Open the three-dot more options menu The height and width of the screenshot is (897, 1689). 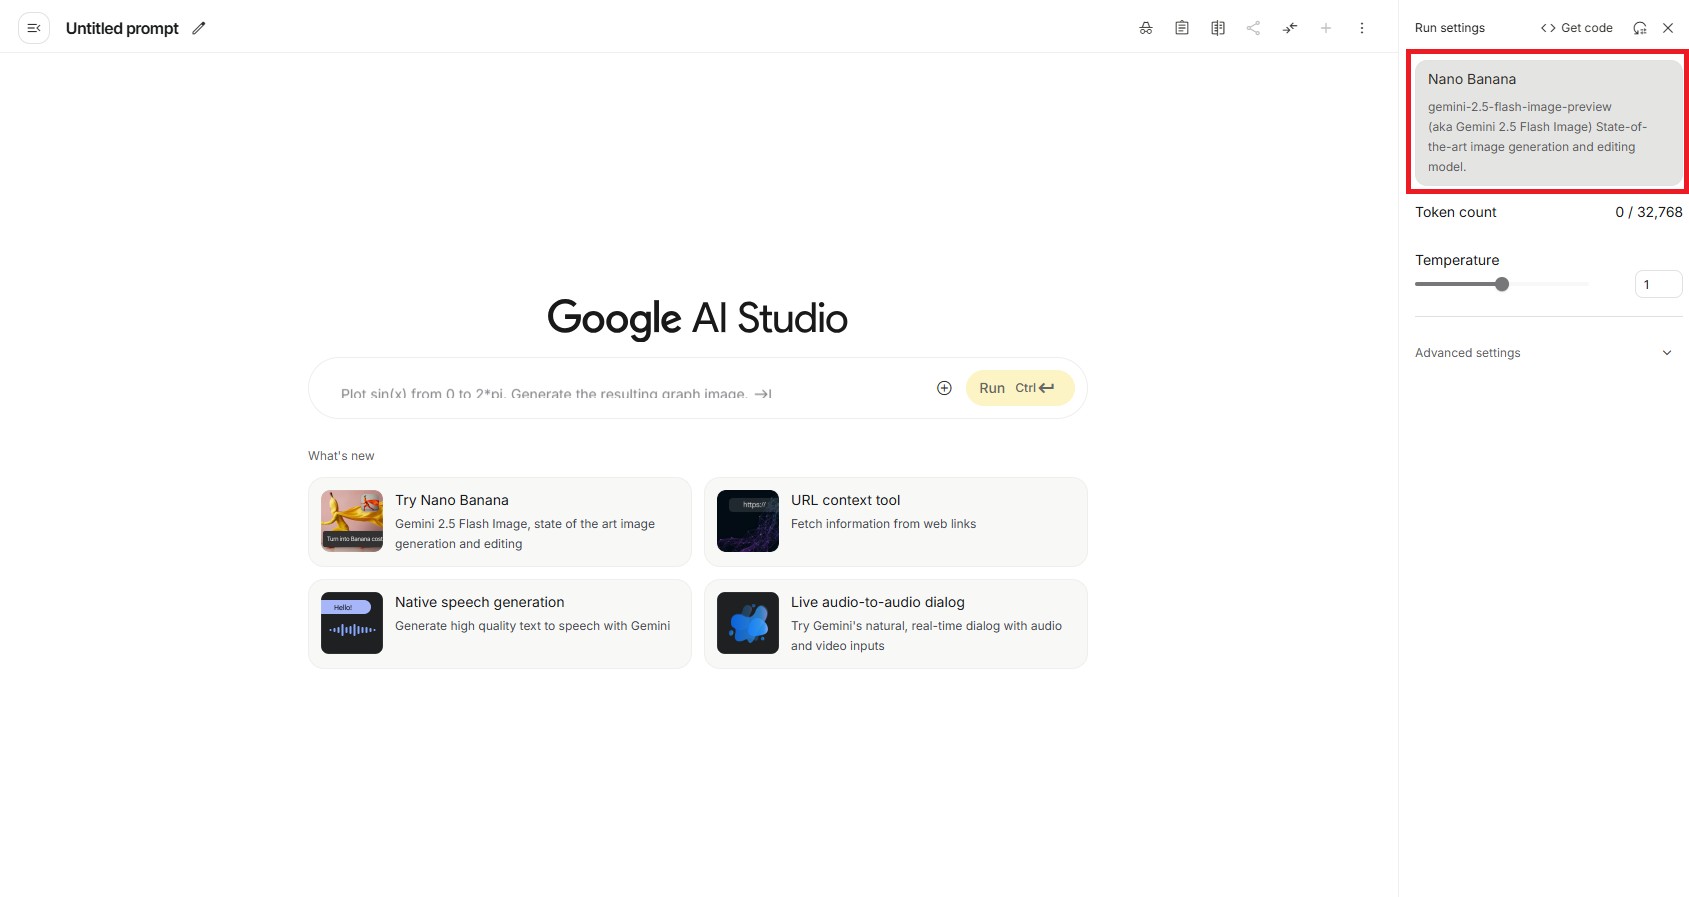pos(1362,28)
